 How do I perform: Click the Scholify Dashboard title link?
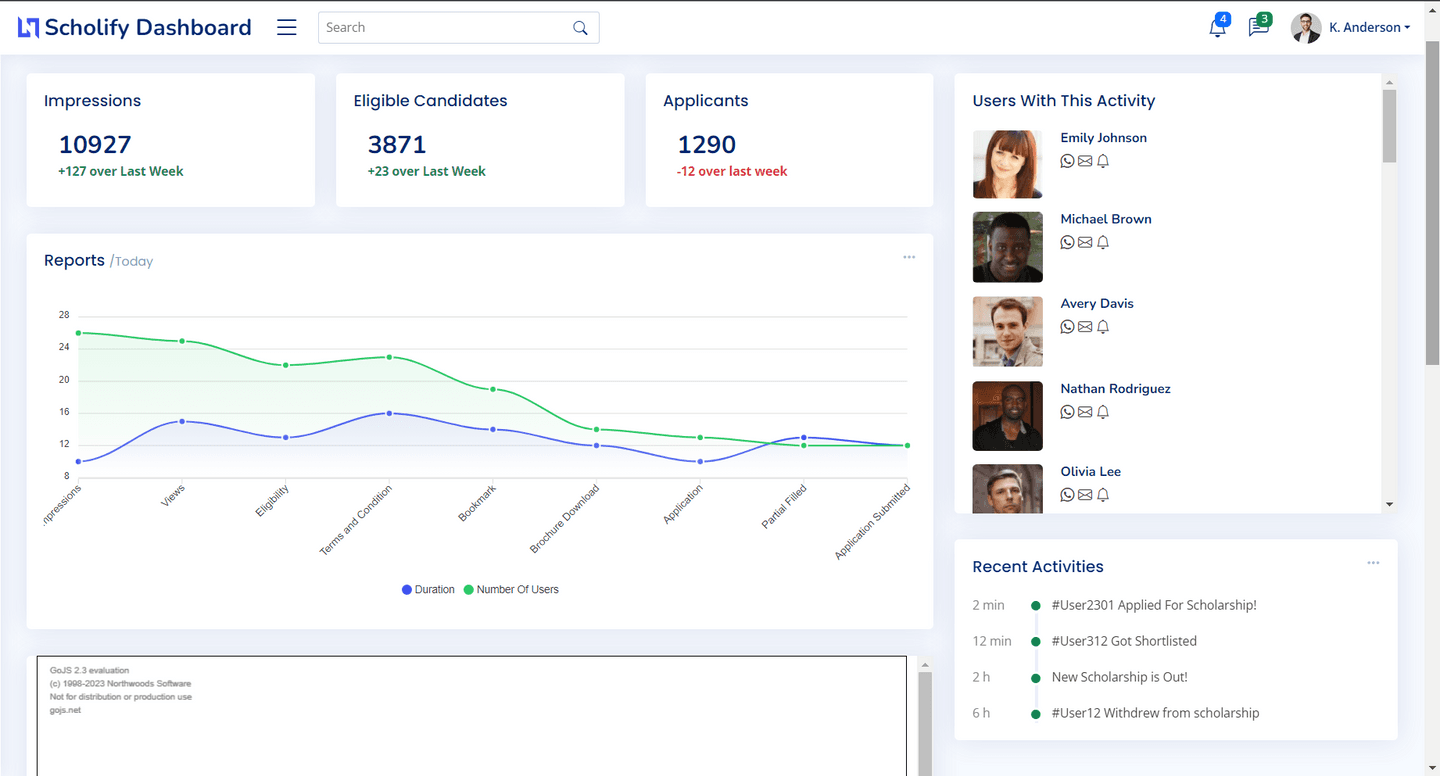(148, 28)
